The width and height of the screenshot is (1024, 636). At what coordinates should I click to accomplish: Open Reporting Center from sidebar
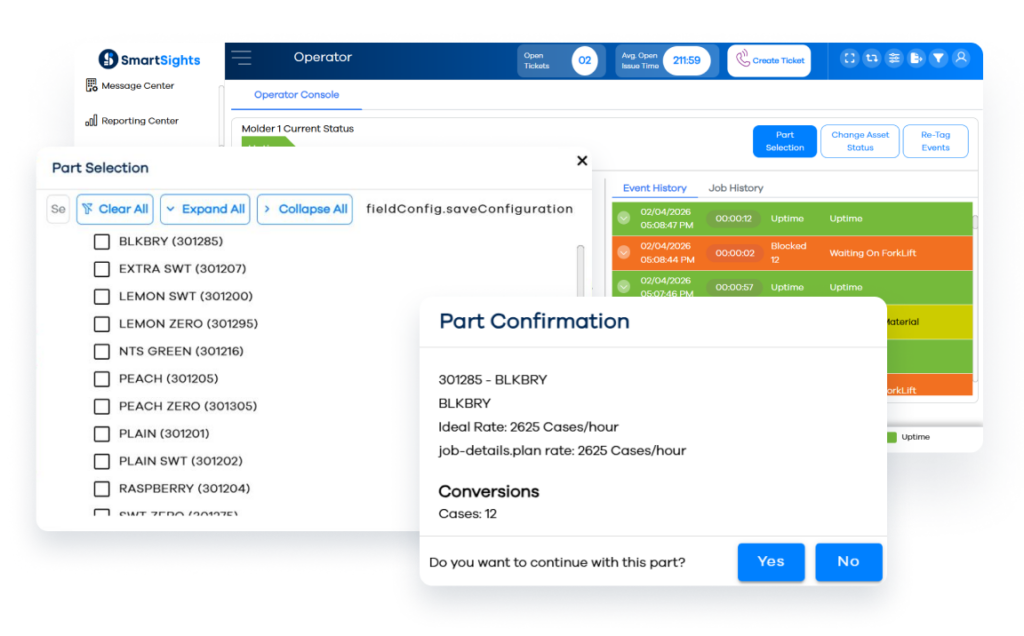point(139,121)
